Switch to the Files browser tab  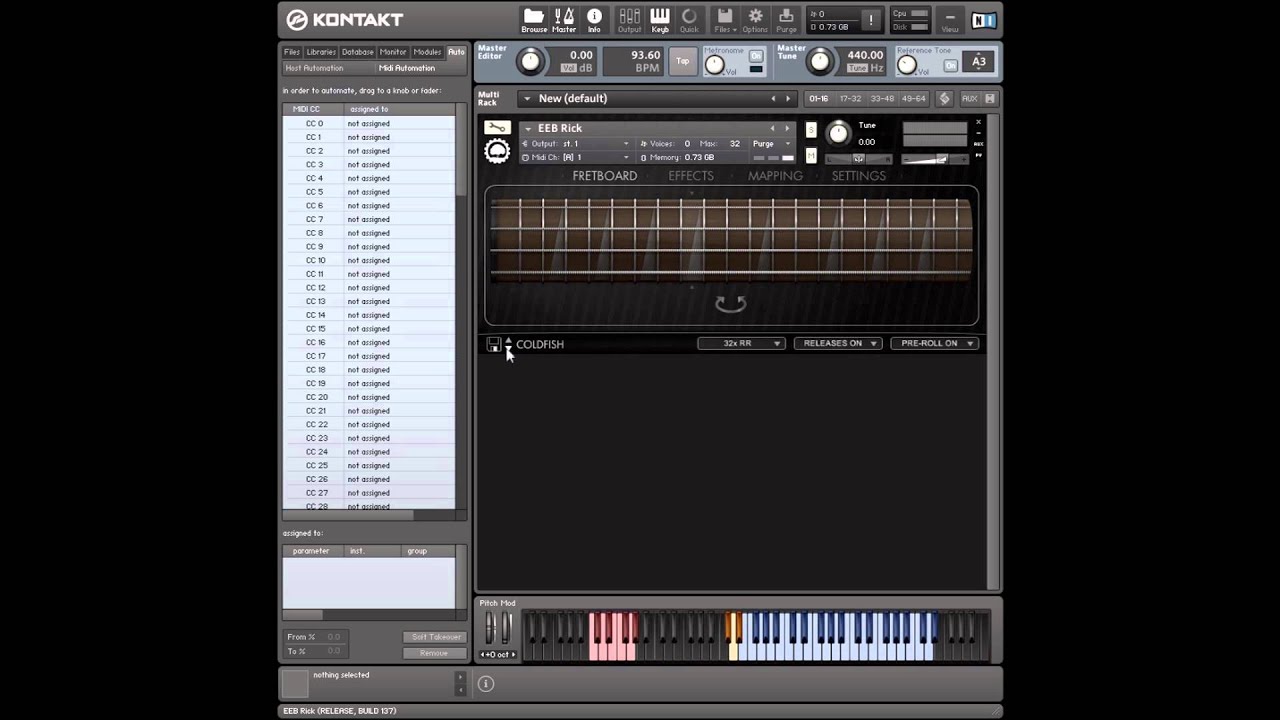click(292, 52)
